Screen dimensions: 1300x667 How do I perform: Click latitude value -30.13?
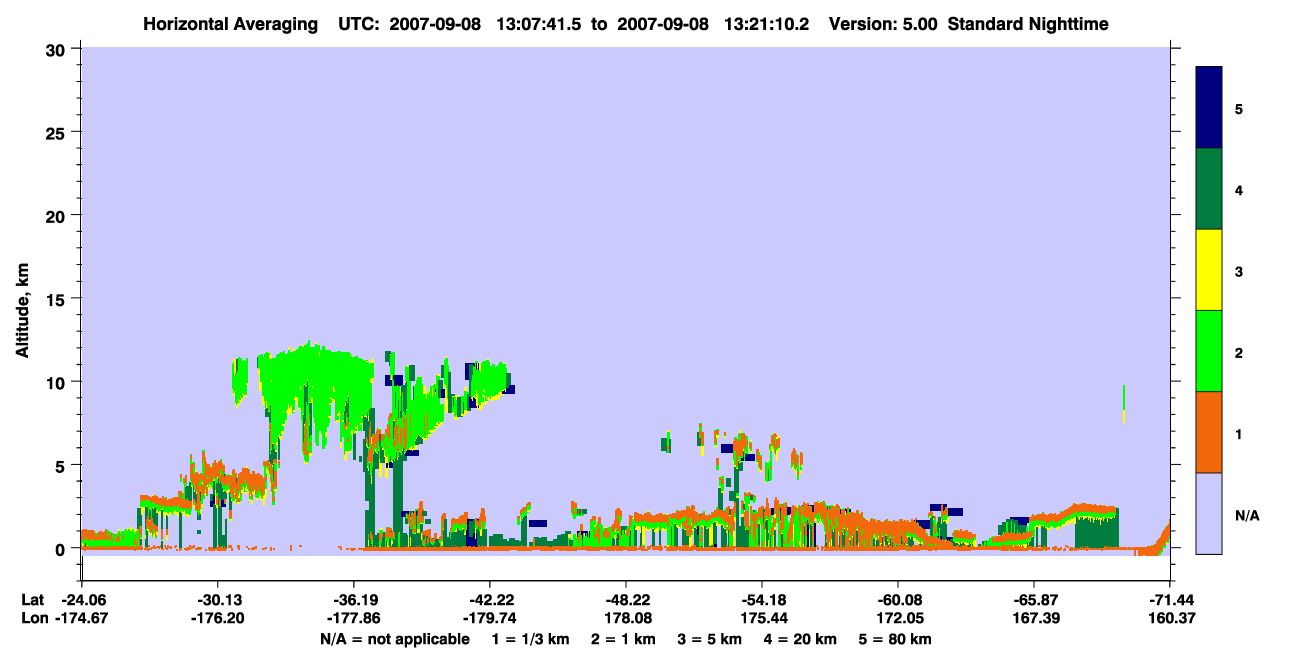click(x=217, y=600)
